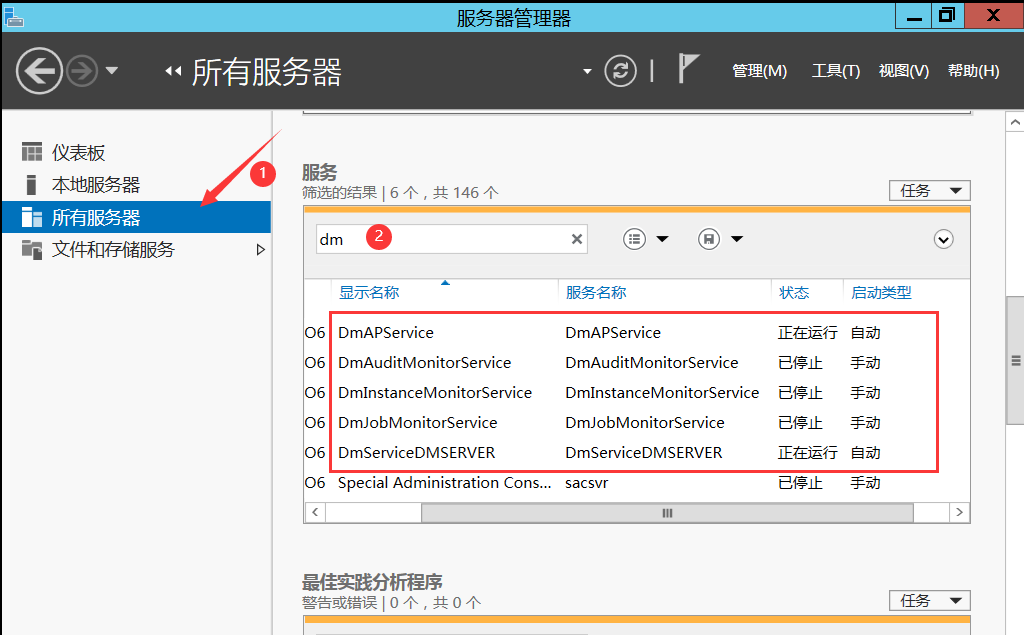Click the sacsvr service name cell
The height and width of the screenshot is (635, 1024).
[586, 483]
